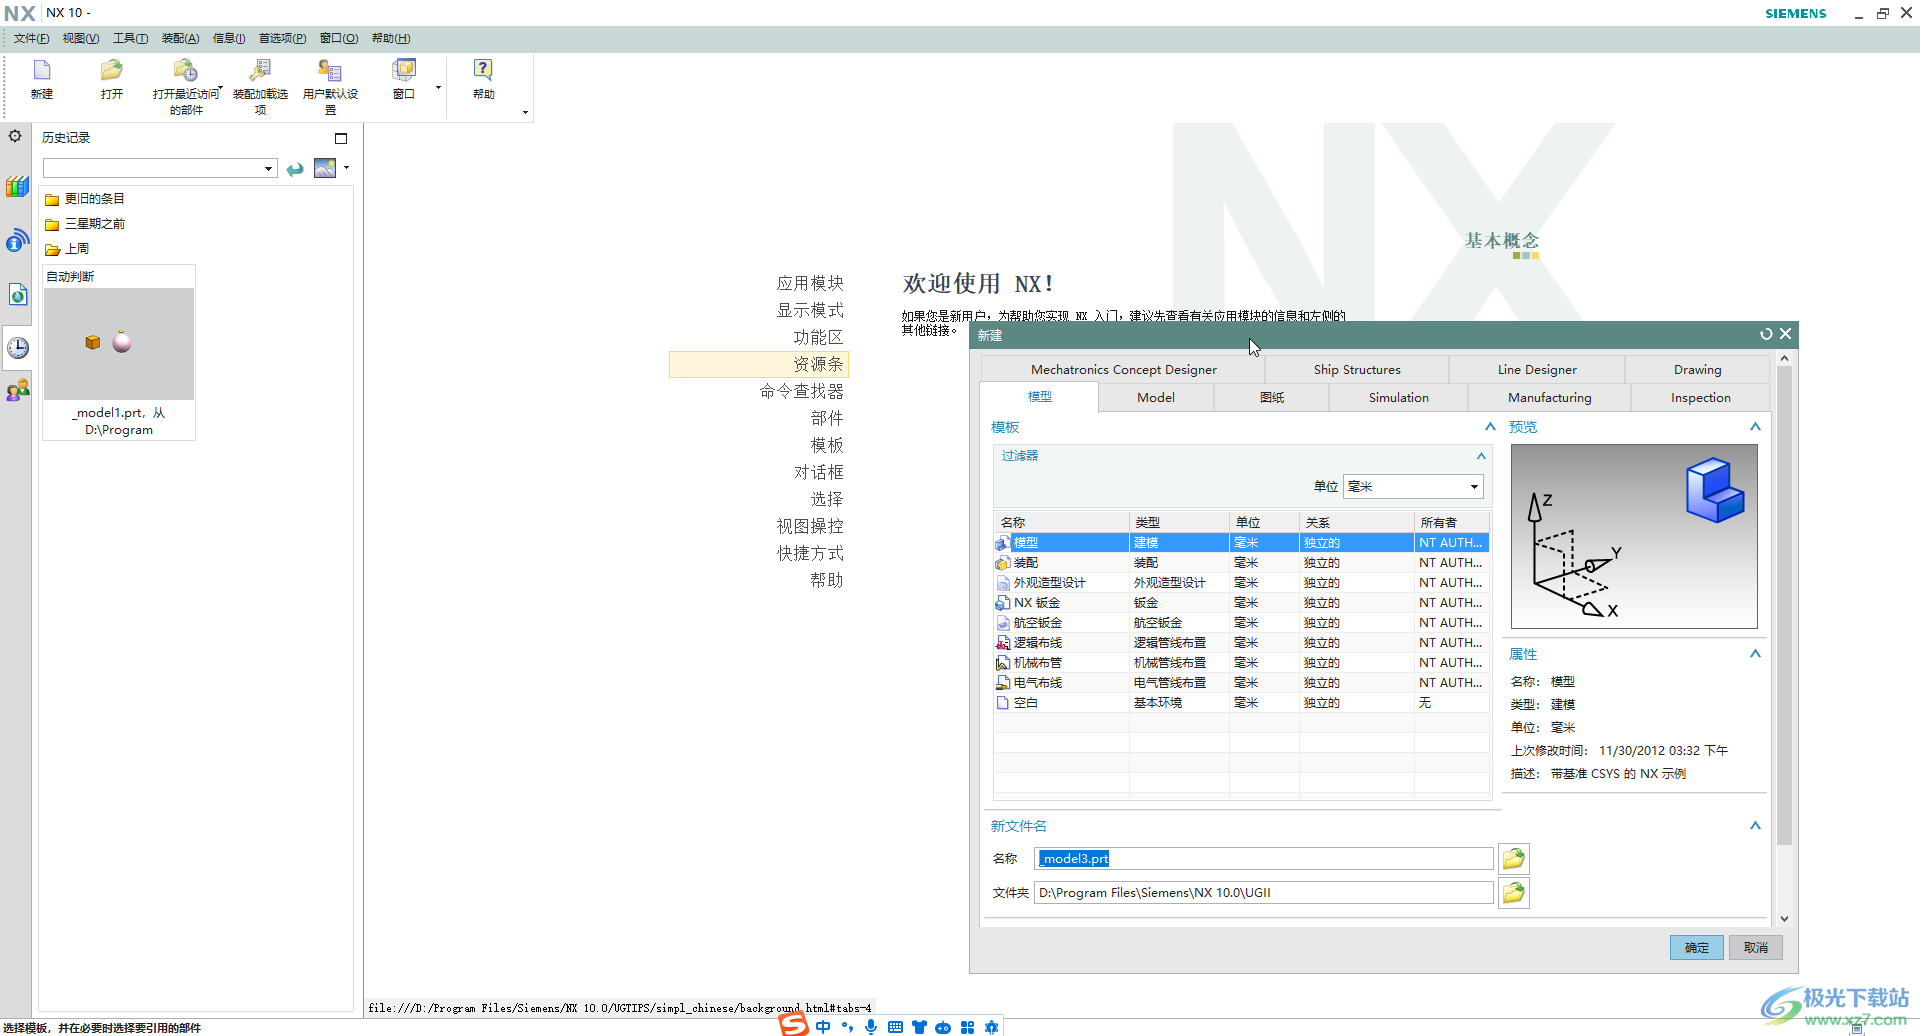This screenshot has width=1920, height=1036.
Task: Collapse the Preview section
Action: click(x=1755, y=427)
